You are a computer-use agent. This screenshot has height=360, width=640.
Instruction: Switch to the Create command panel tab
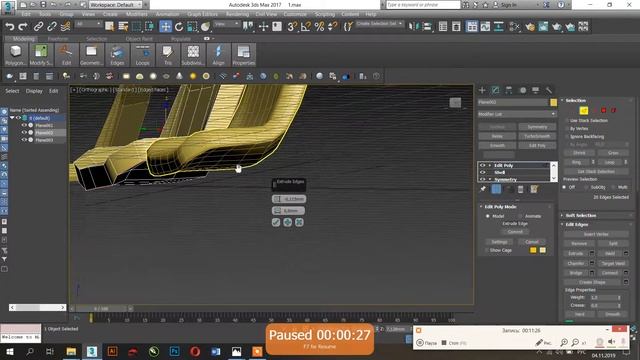click(482, 90)
